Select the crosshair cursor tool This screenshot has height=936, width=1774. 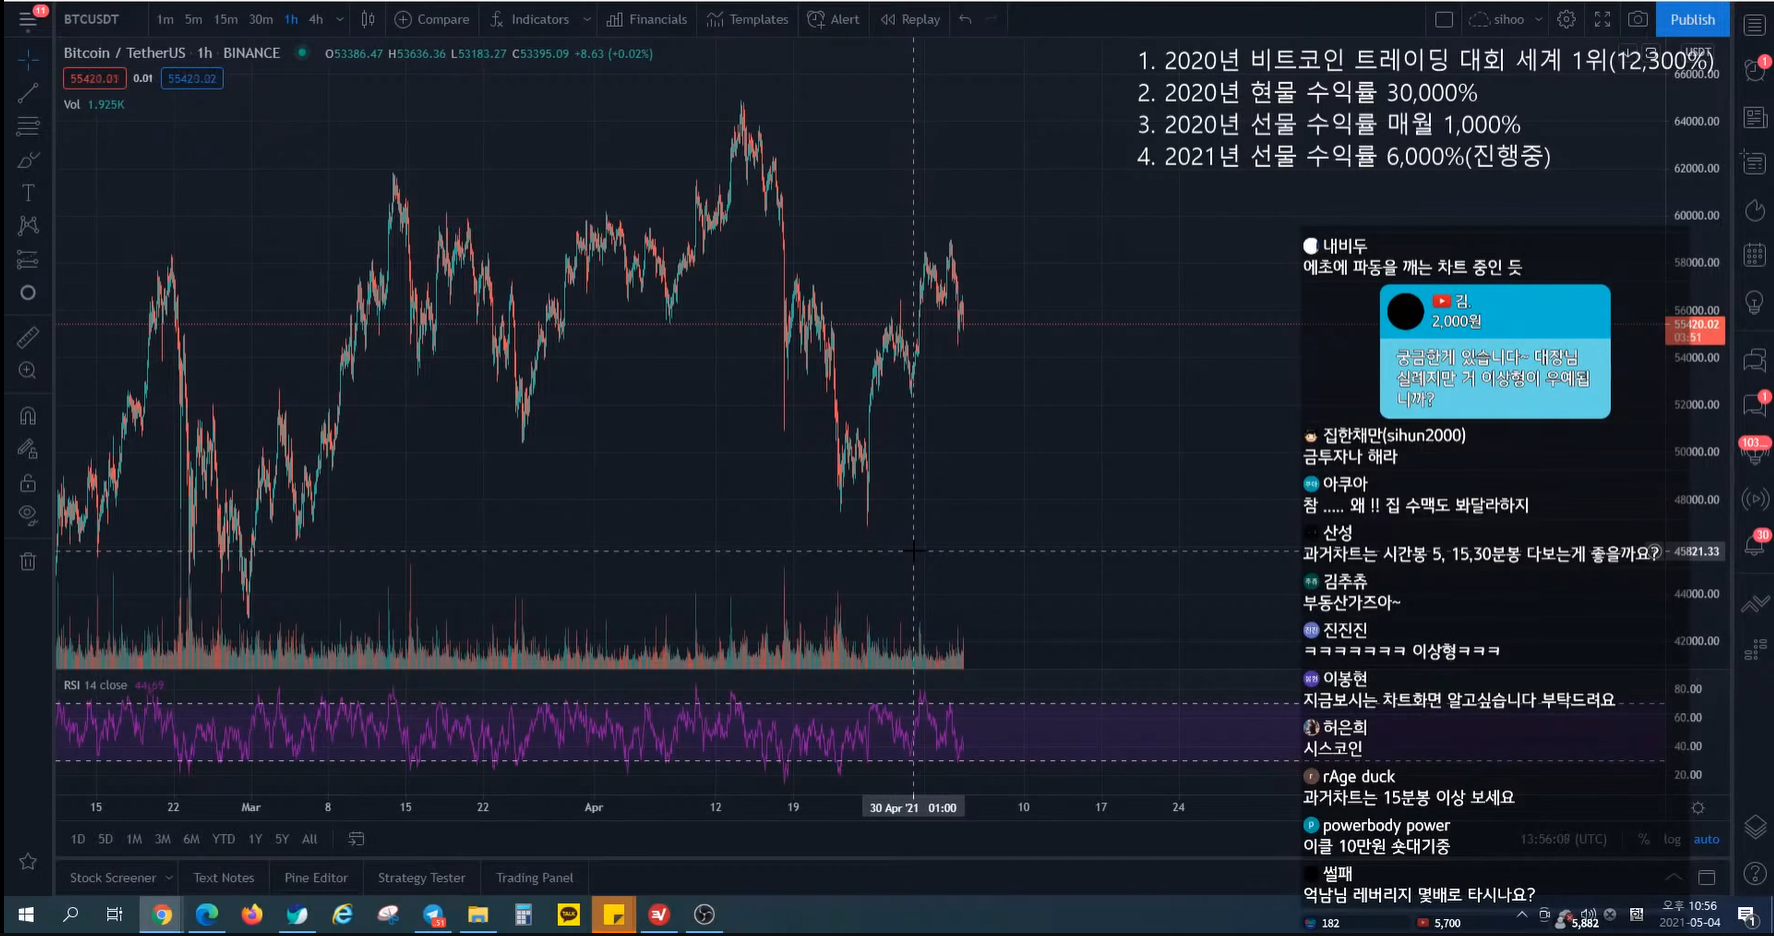pyautogui.click(x=28, y=60)
